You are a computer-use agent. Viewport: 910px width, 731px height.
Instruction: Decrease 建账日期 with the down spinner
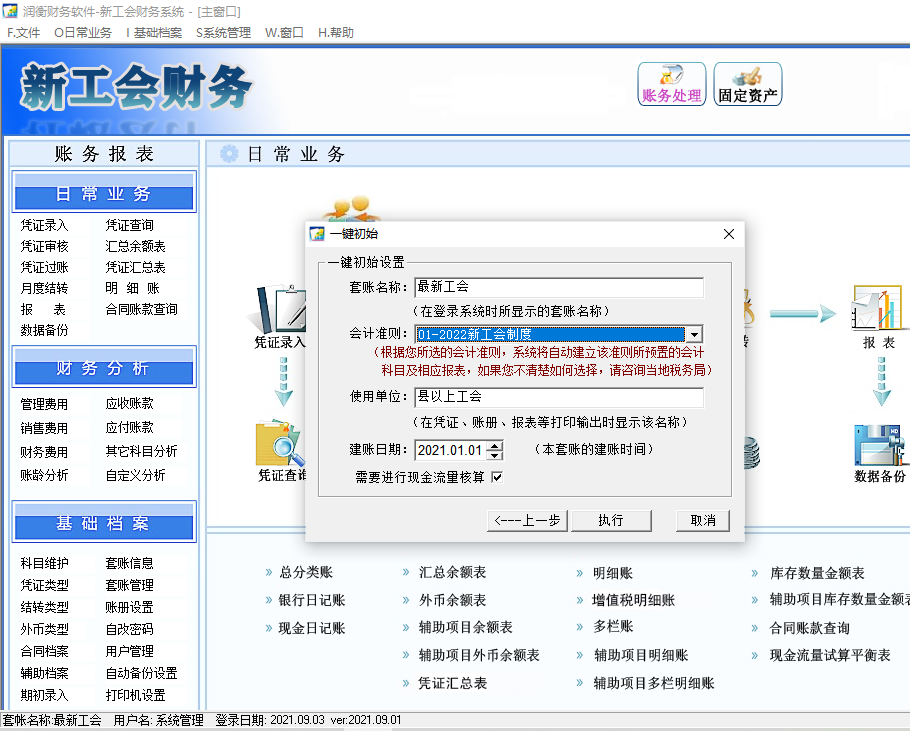(x=494, y=456)
